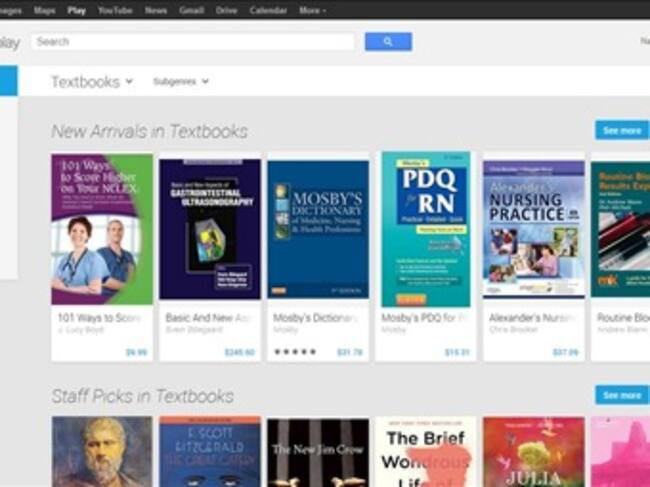Focus the Search text field
Screen dimensions: 650x487
(193, 41)
